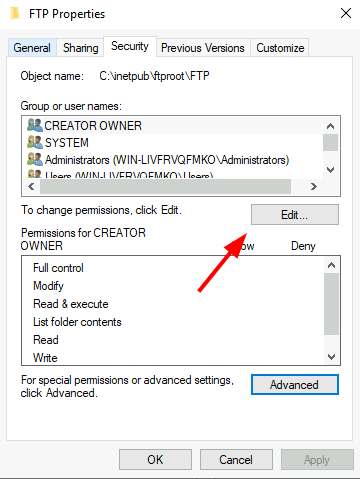Viewport: 360px width, 479px height.
Task: Click the SYSTEM group icon
Action: point(35,142)
